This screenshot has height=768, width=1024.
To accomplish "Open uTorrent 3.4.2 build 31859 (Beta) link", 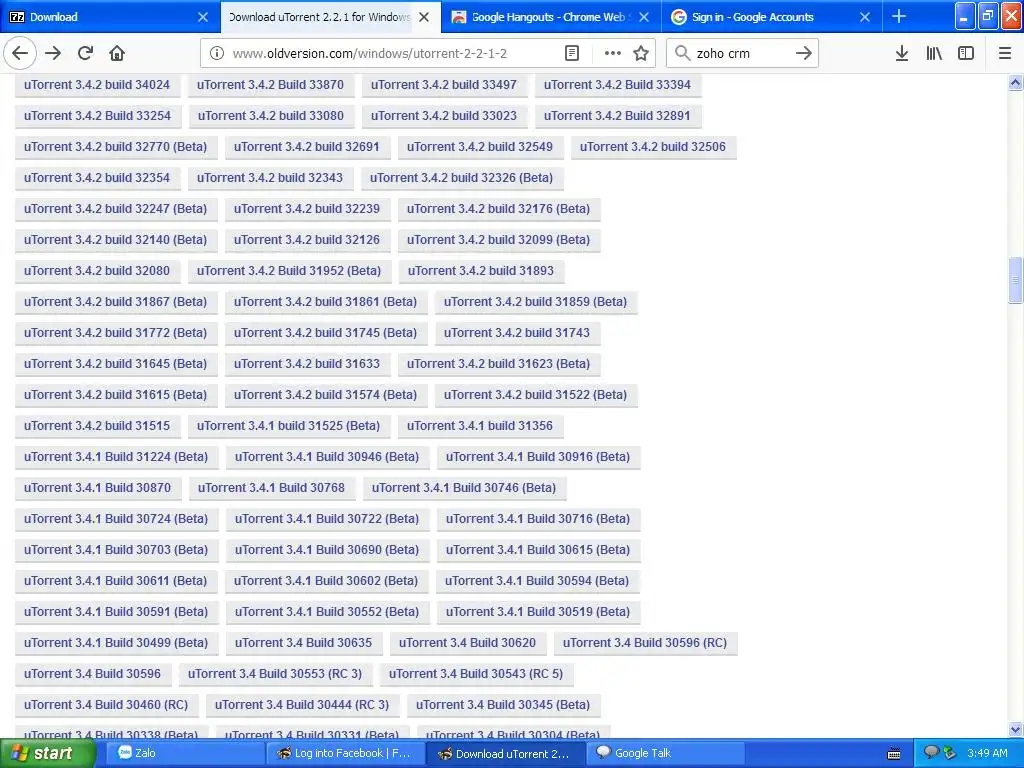I will (536, 302).
